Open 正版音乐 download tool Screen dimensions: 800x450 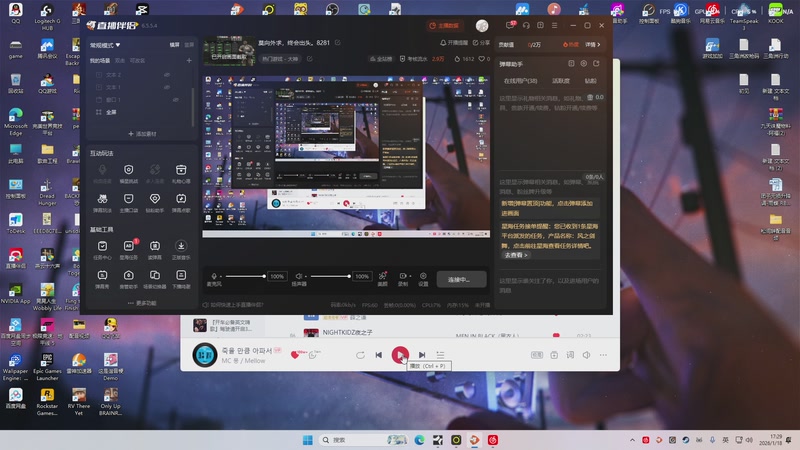point(181,249)
